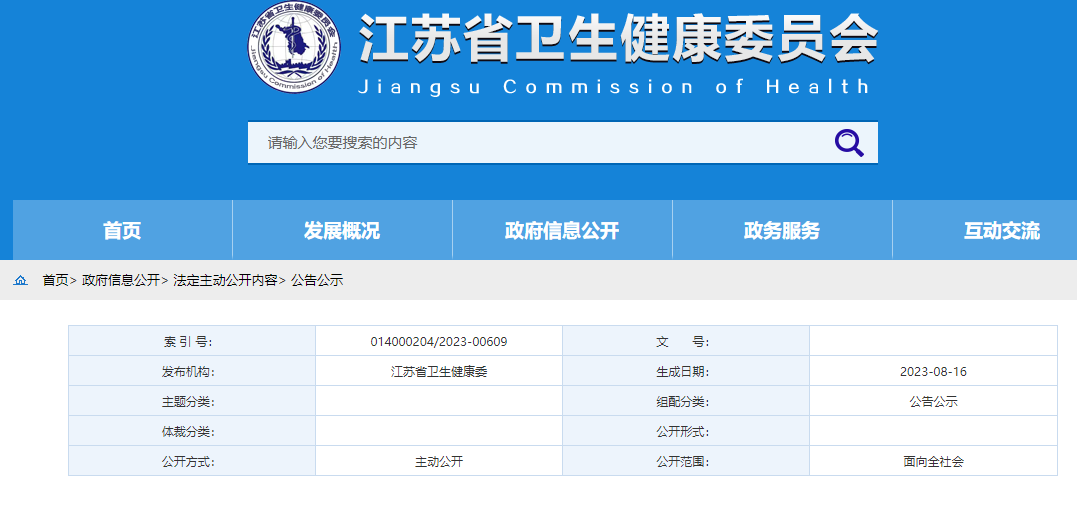Click the 公告公示 category cell in table
The width and height of the screenshot is (1077, 513).
pos(932,402)
